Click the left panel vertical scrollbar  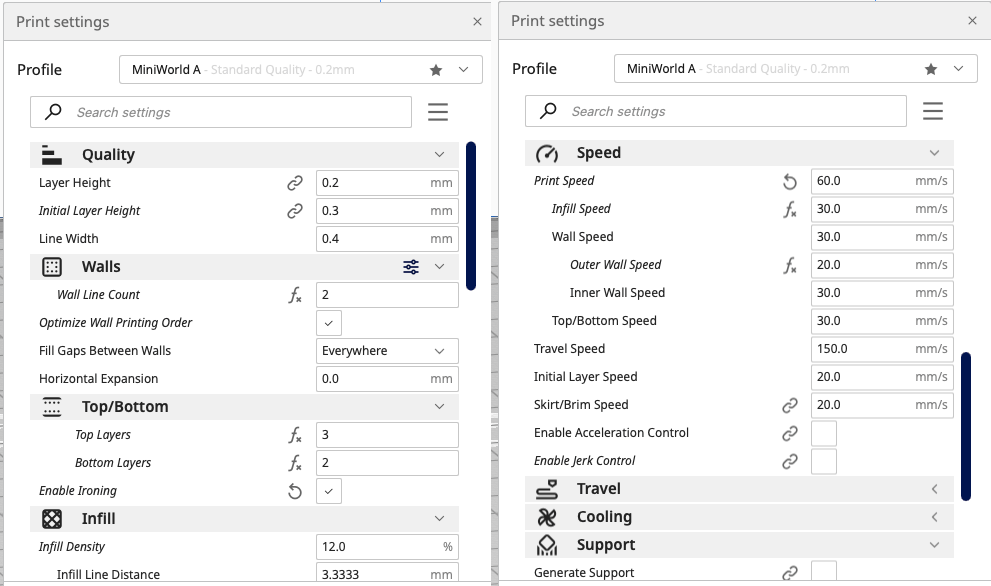[x=471, y=216]
